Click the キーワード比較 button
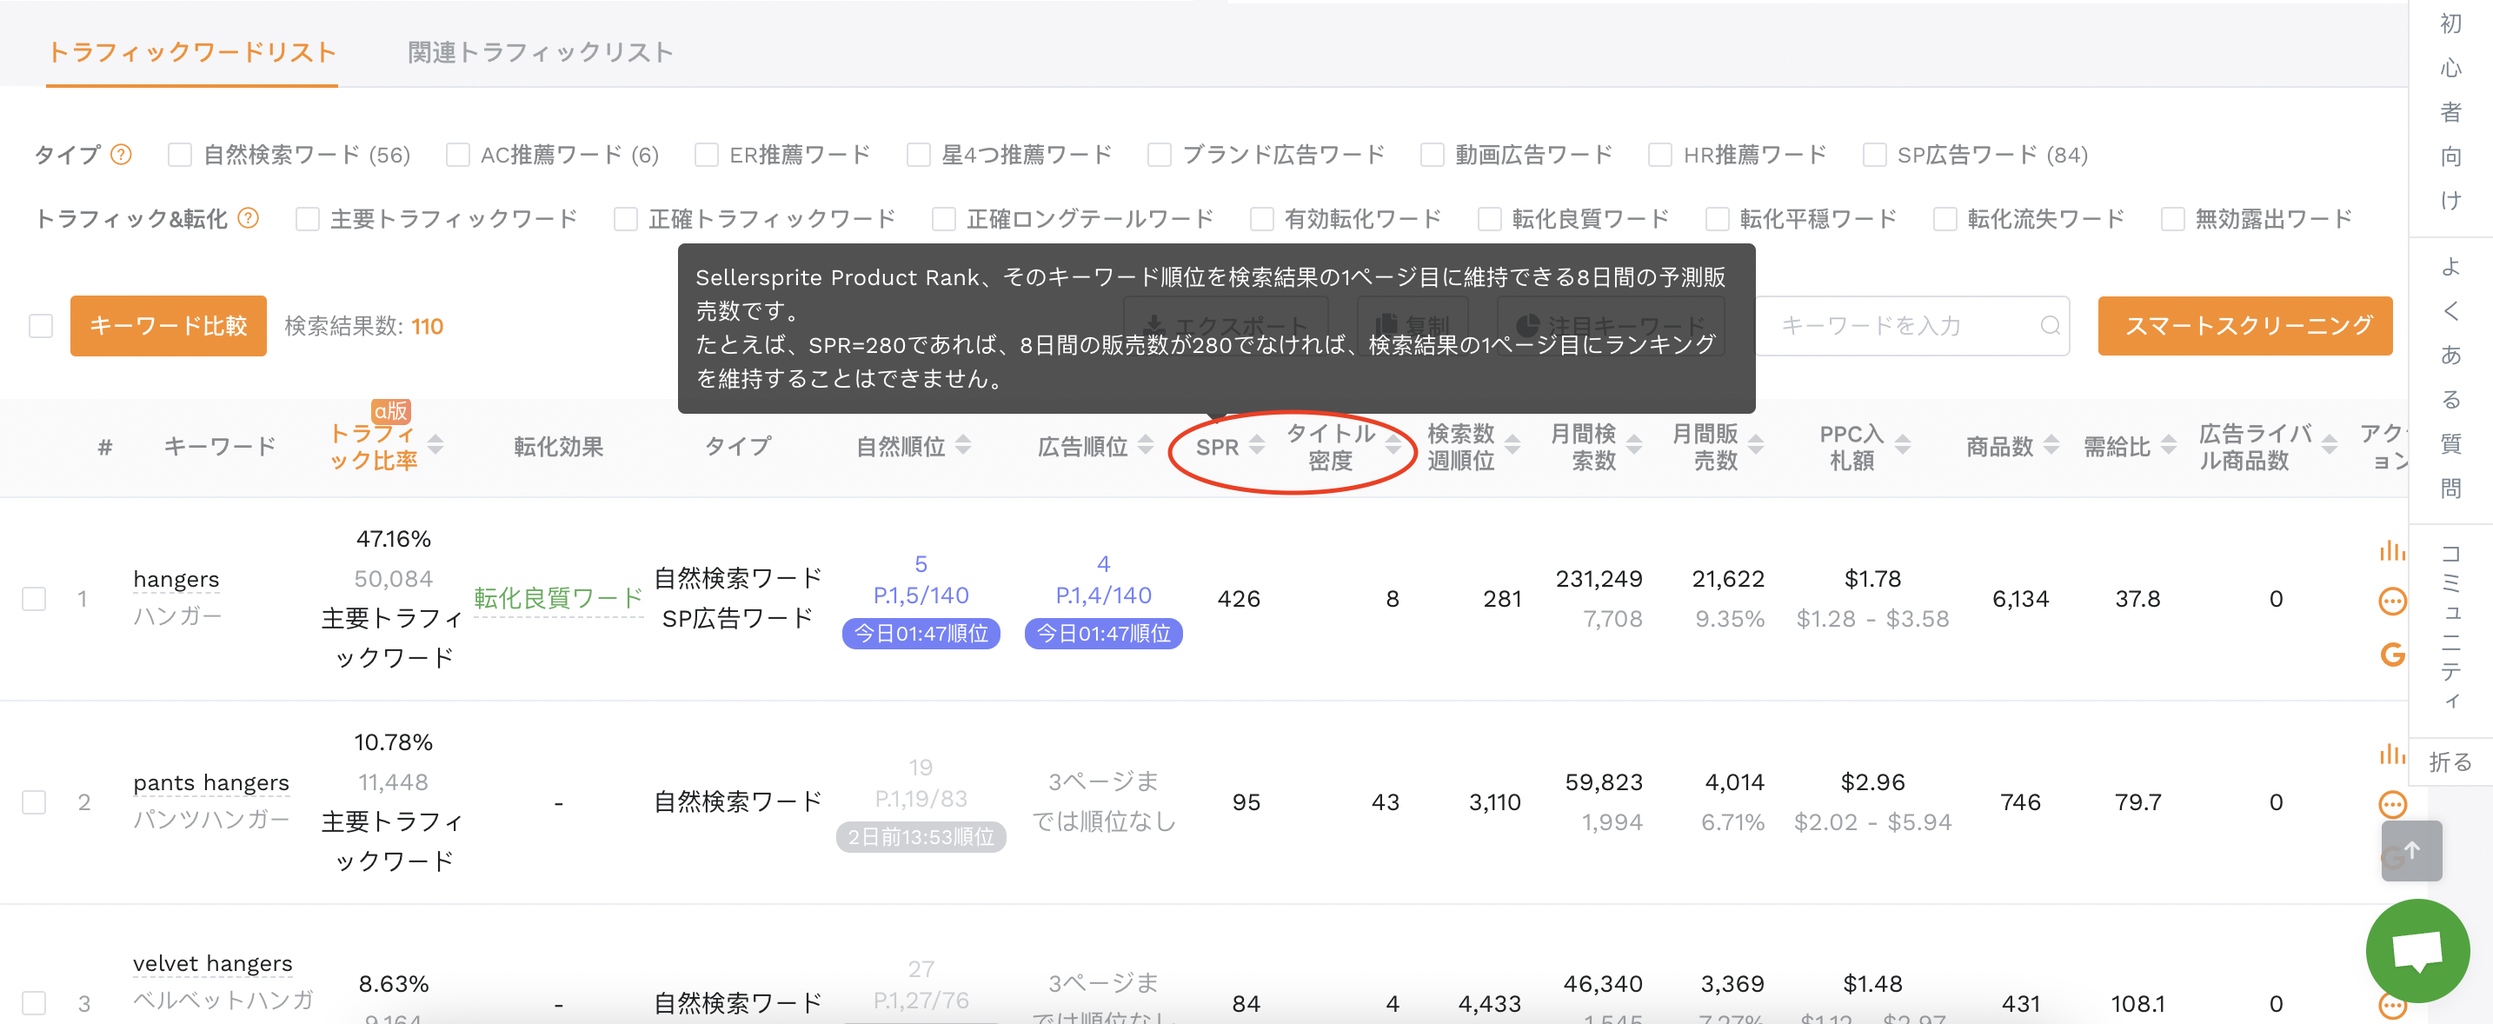The width and height of the screenshot is (2493, 1024). coord(168,326)
